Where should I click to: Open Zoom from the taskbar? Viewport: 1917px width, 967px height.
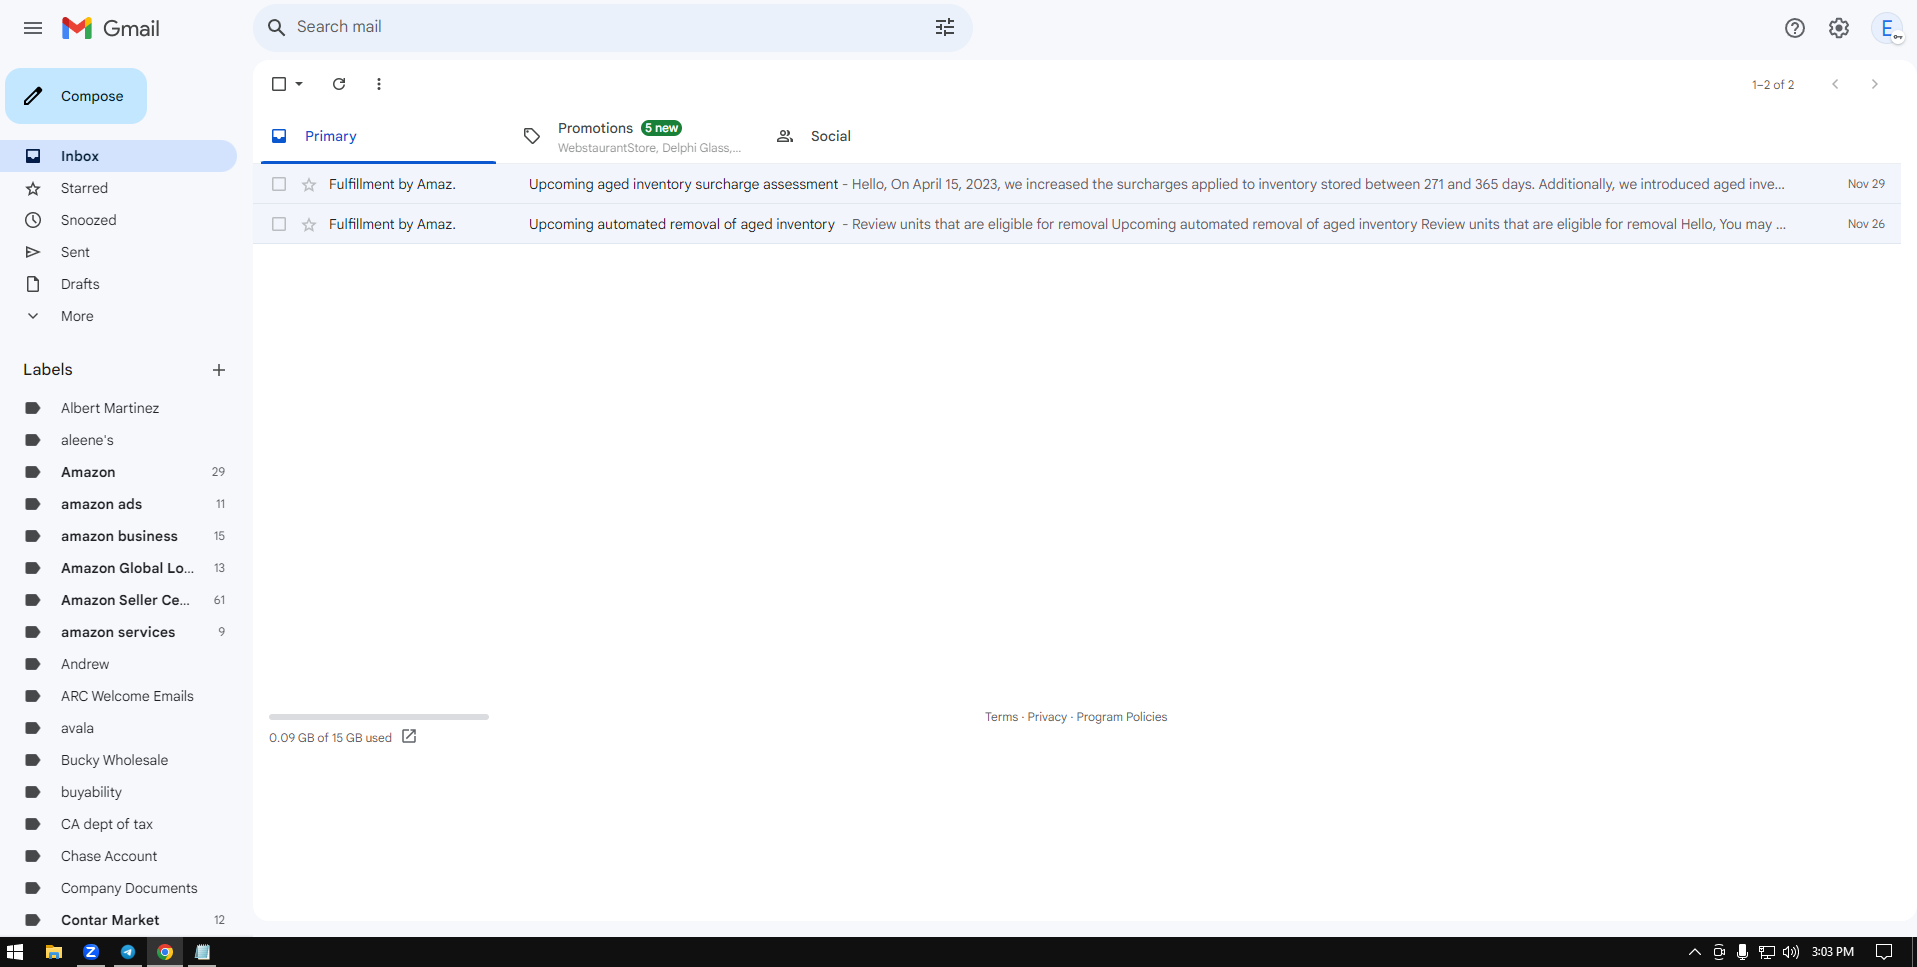point(91,952)
